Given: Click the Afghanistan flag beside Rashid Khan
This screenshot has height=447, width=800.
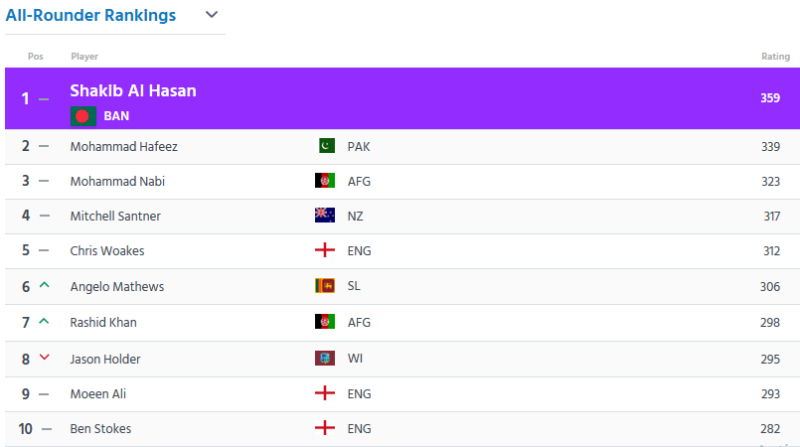Looking at the screenshot, I should (x=325, y=321).
